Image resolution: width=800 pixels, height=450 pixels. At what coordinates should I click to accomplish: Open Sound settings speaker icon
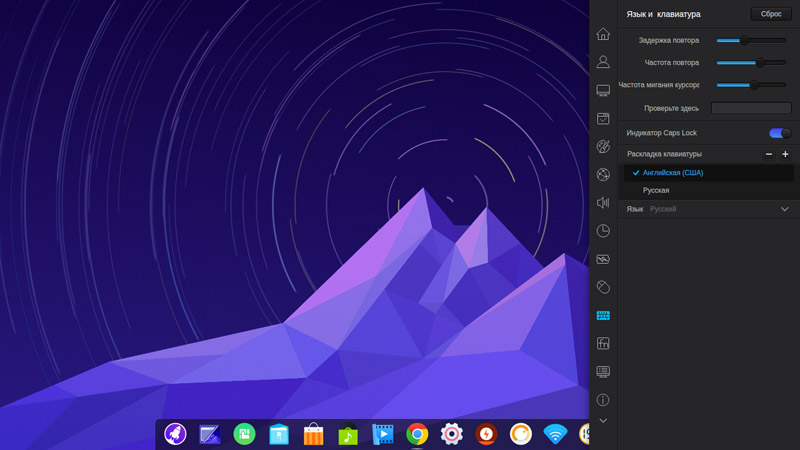(603, 203)
